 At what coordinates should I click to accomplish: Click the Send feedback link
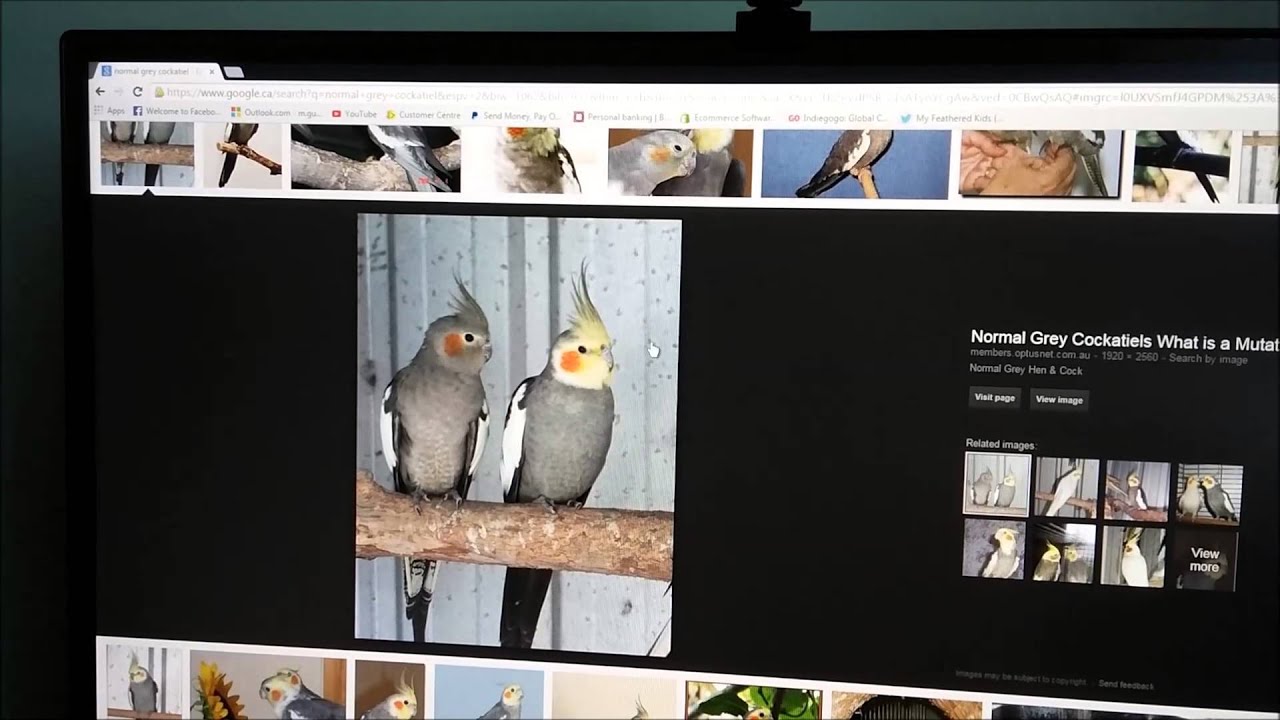1126,685
